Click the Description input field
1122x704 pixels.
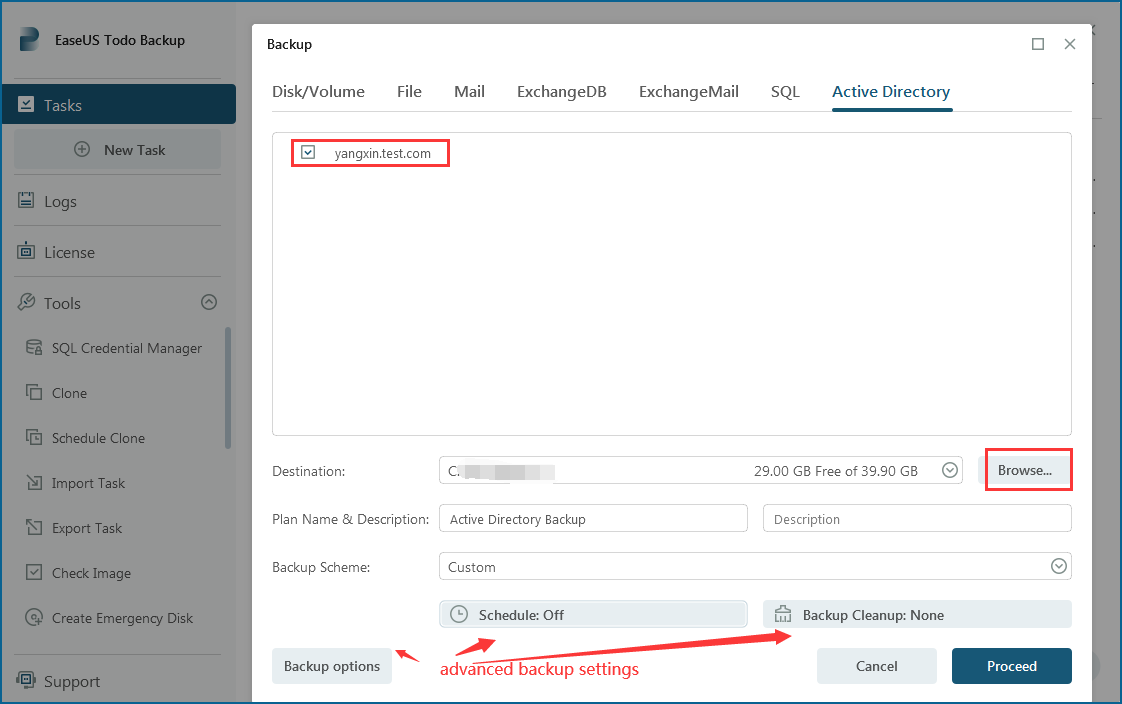click(916, 519)
